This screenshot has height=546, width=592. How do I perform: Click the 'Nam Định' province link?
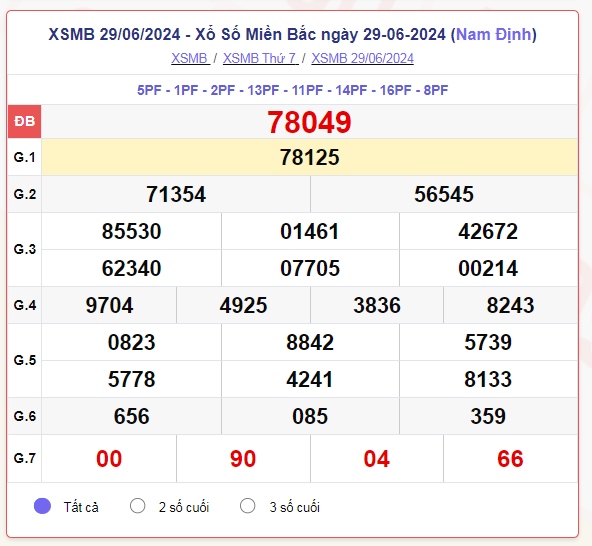tap(494, 34)
